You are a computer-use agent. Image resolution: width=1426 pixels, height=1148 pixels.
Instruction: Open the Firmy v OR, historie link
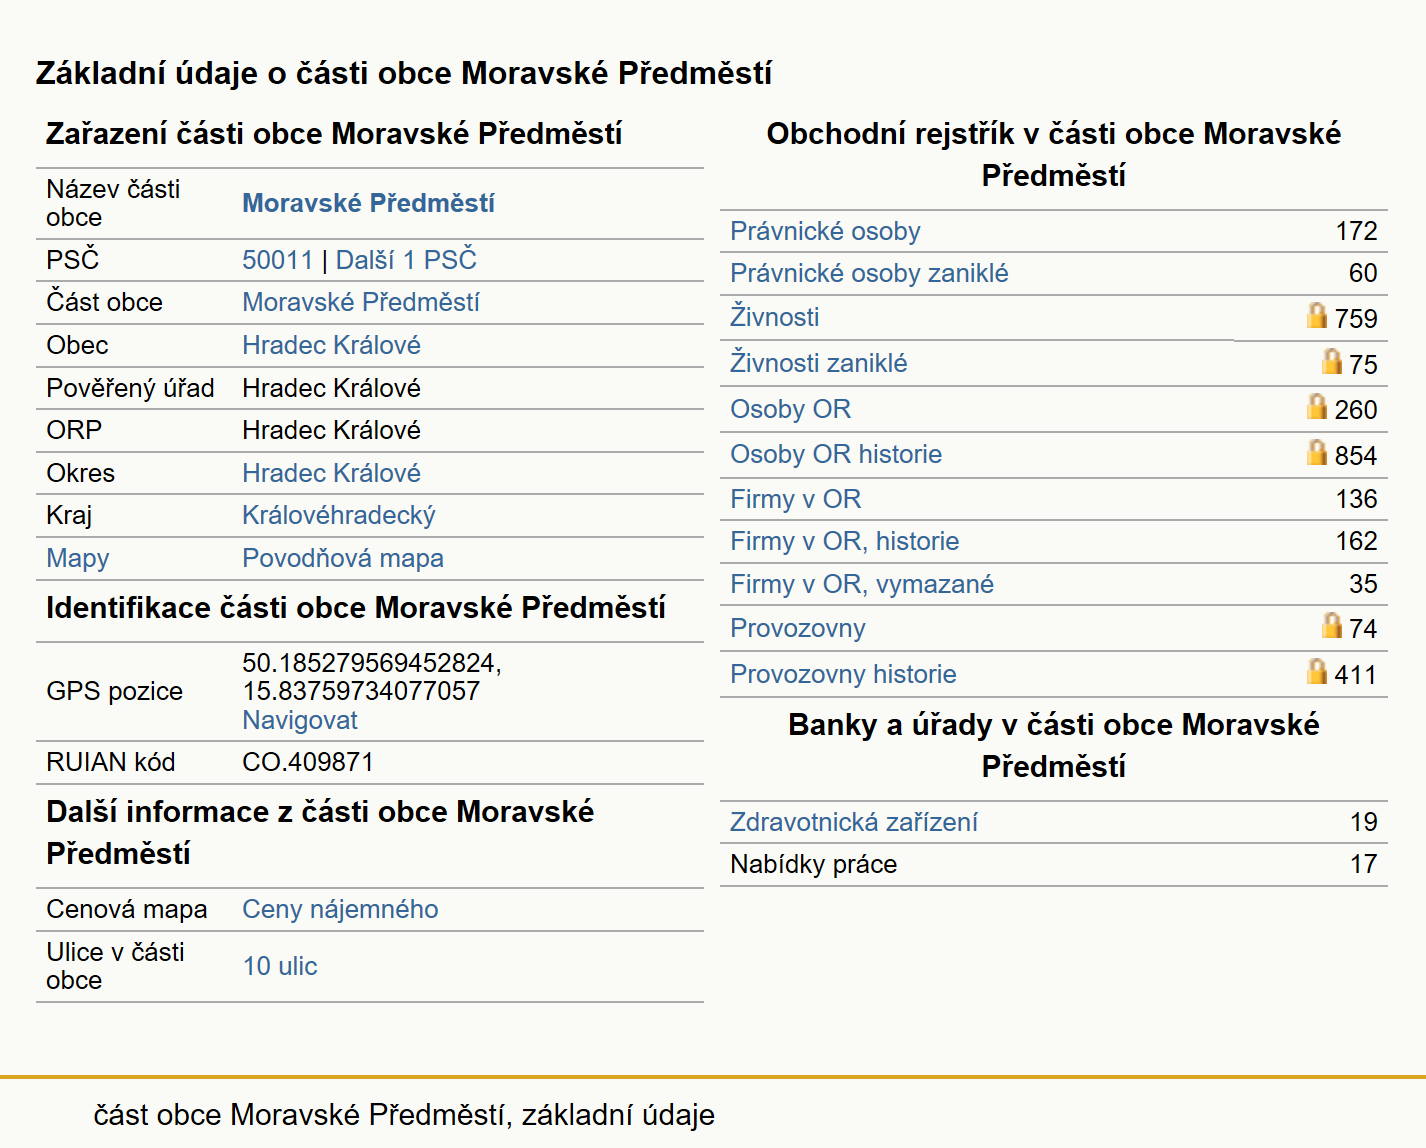click(845, 541)
